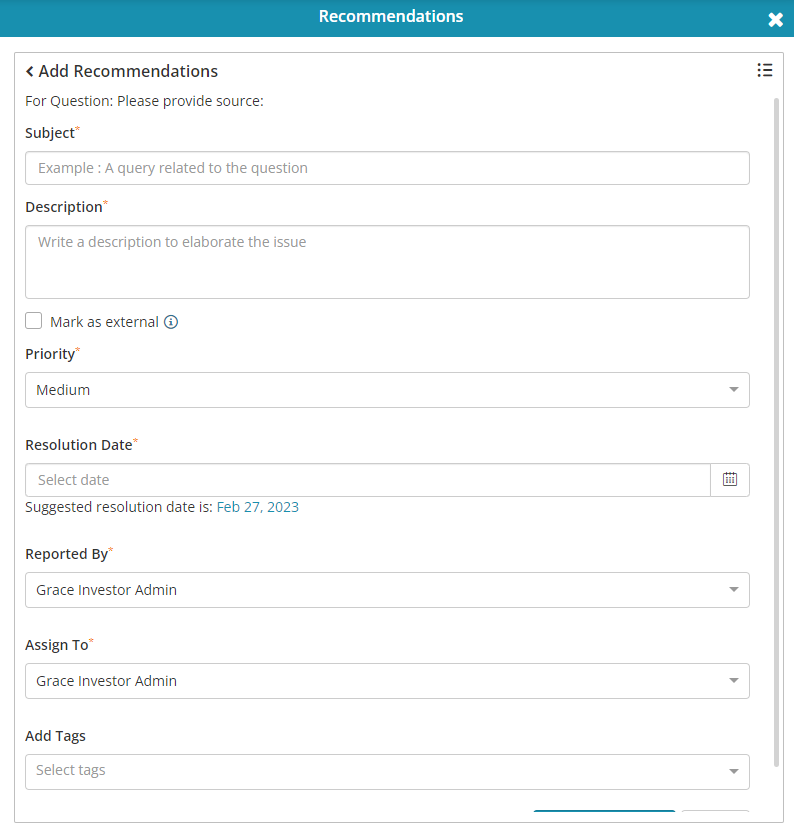Apply the suggested date Feb 27, 2023

(x=258, y=507)
